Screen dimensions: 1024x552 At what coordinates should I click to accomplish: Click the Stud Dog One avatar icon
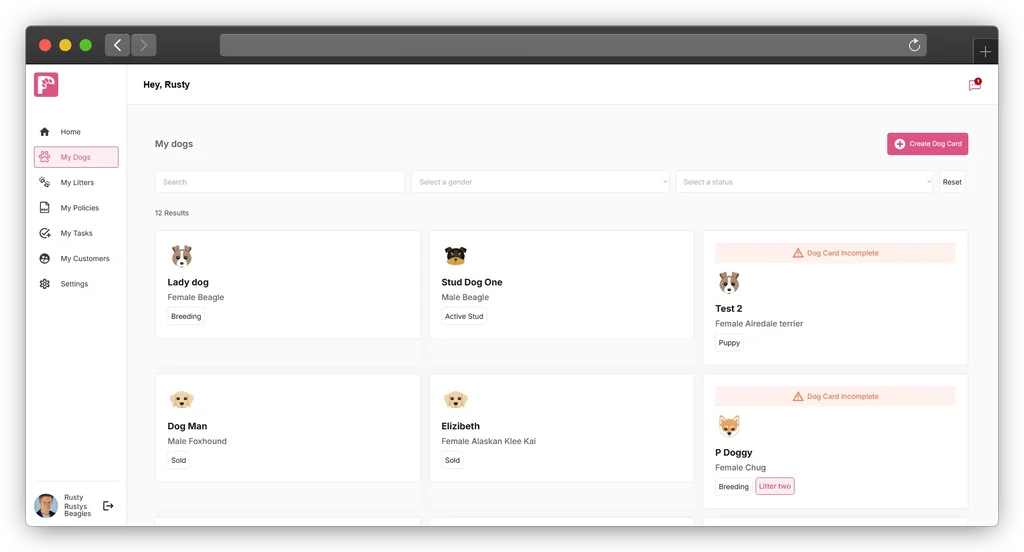pyautogui.click(x=455, y=256)
